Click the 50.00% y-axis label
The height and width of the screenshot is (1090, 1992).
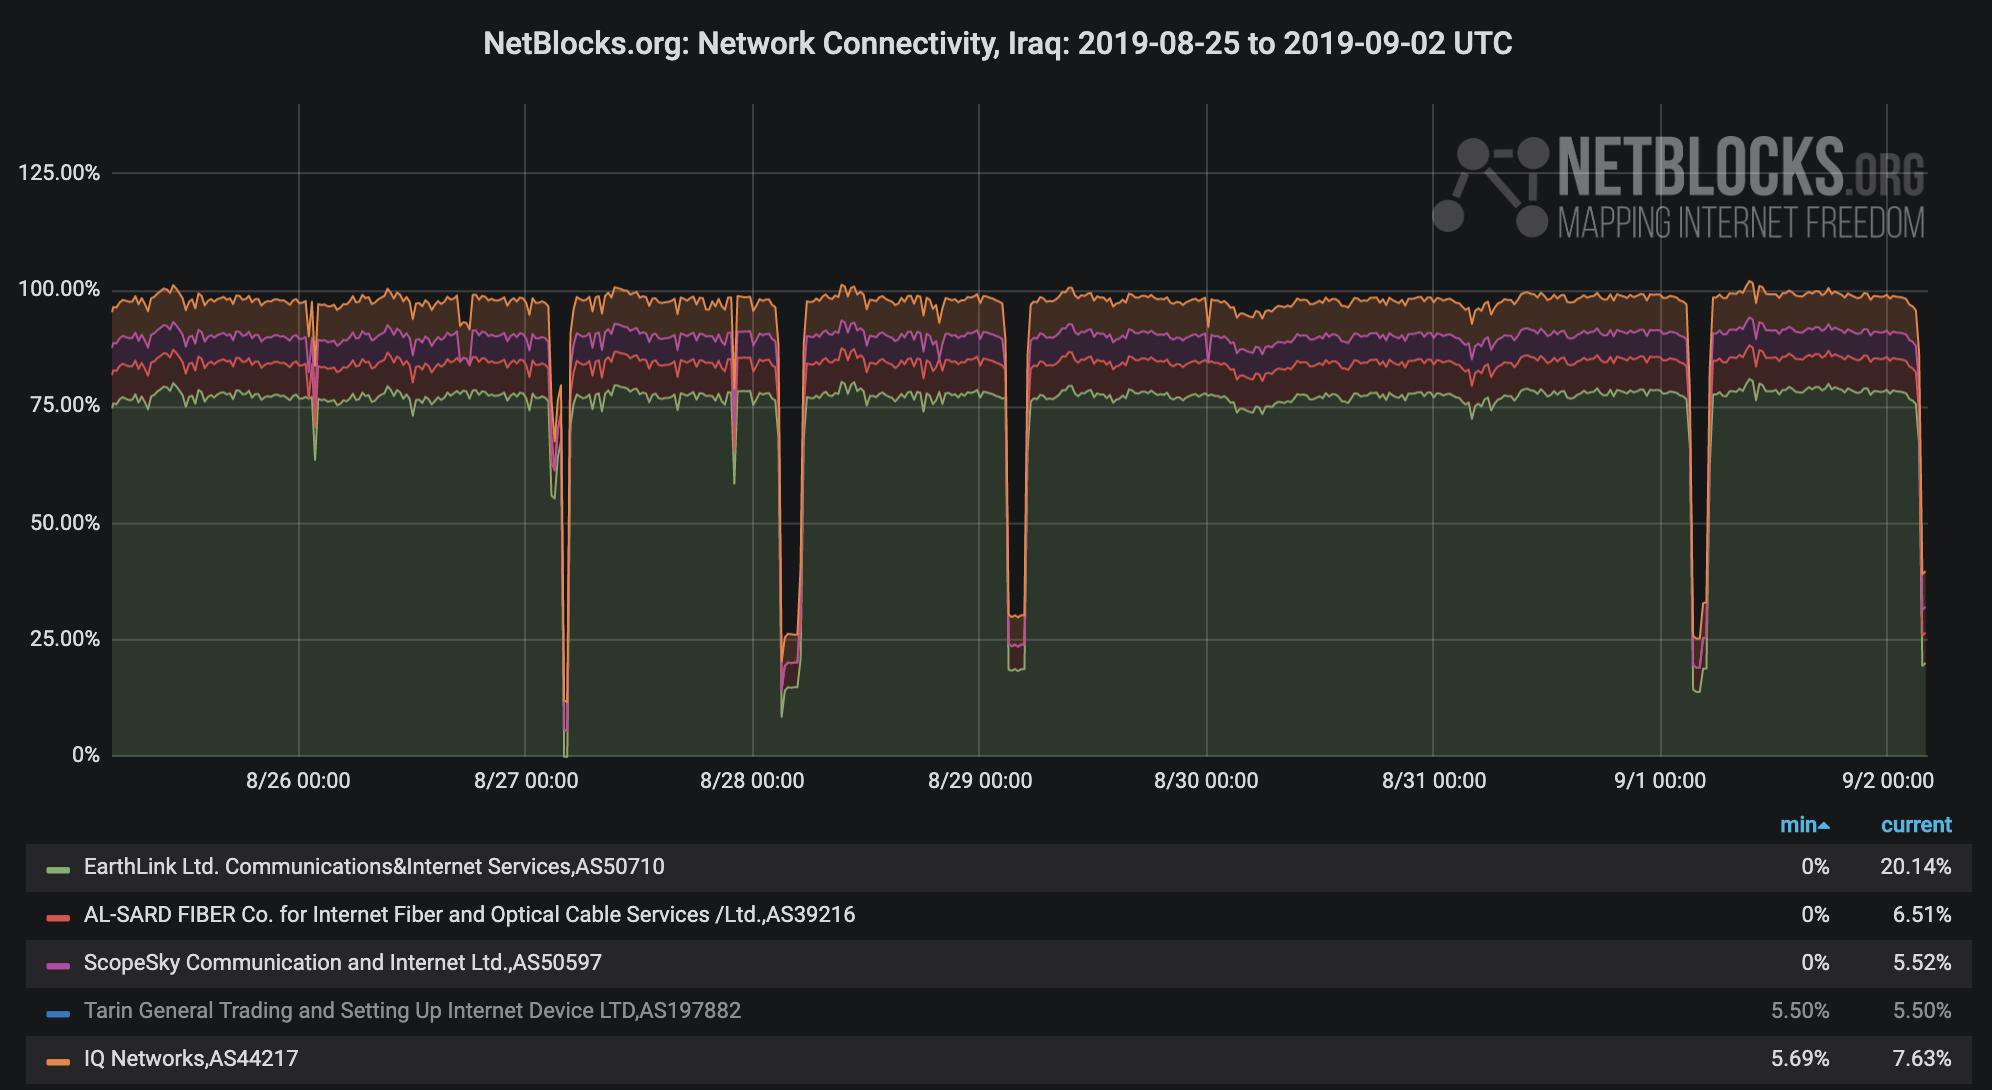[65, 524]
